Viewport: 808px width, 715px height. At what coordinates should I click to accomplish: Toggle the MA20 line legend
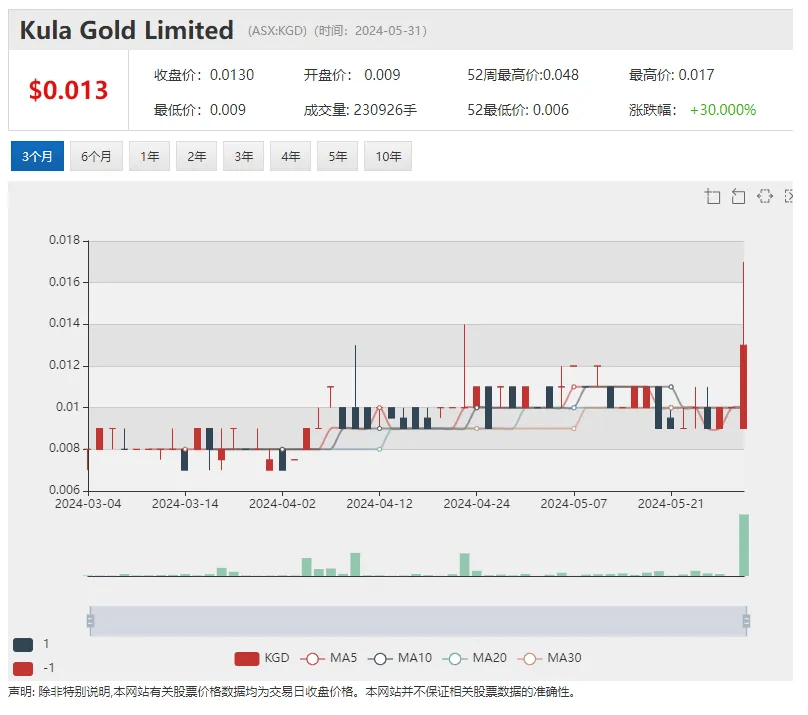475,658
